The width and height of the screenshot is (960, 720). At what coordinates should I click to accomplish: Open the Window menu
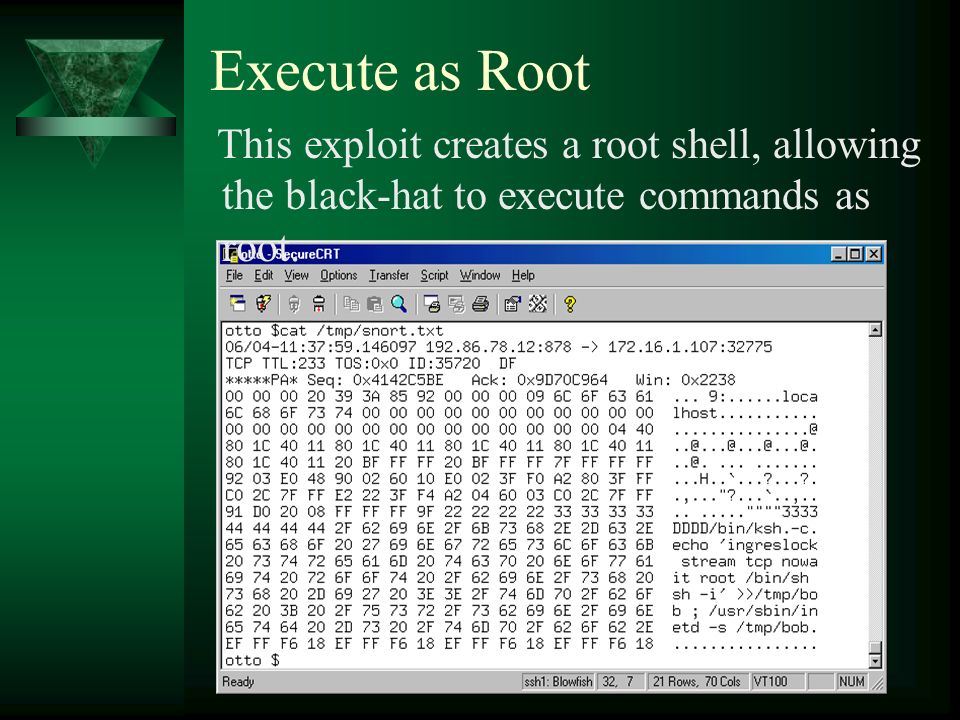pos(480,276)
